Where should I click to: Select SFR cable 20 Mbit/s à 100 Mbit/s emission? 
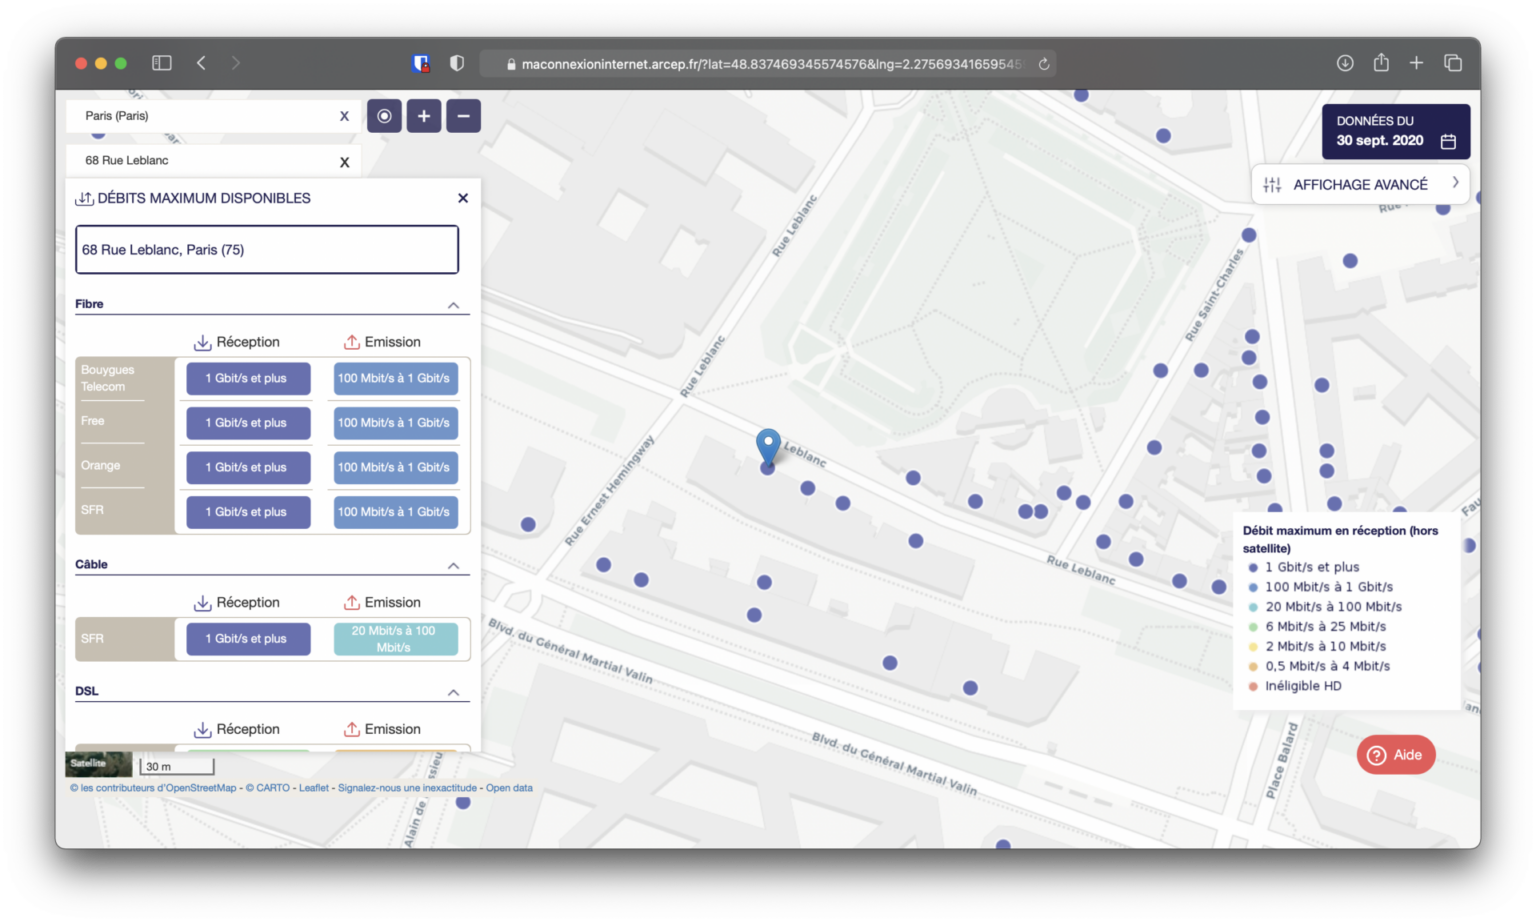396,639
